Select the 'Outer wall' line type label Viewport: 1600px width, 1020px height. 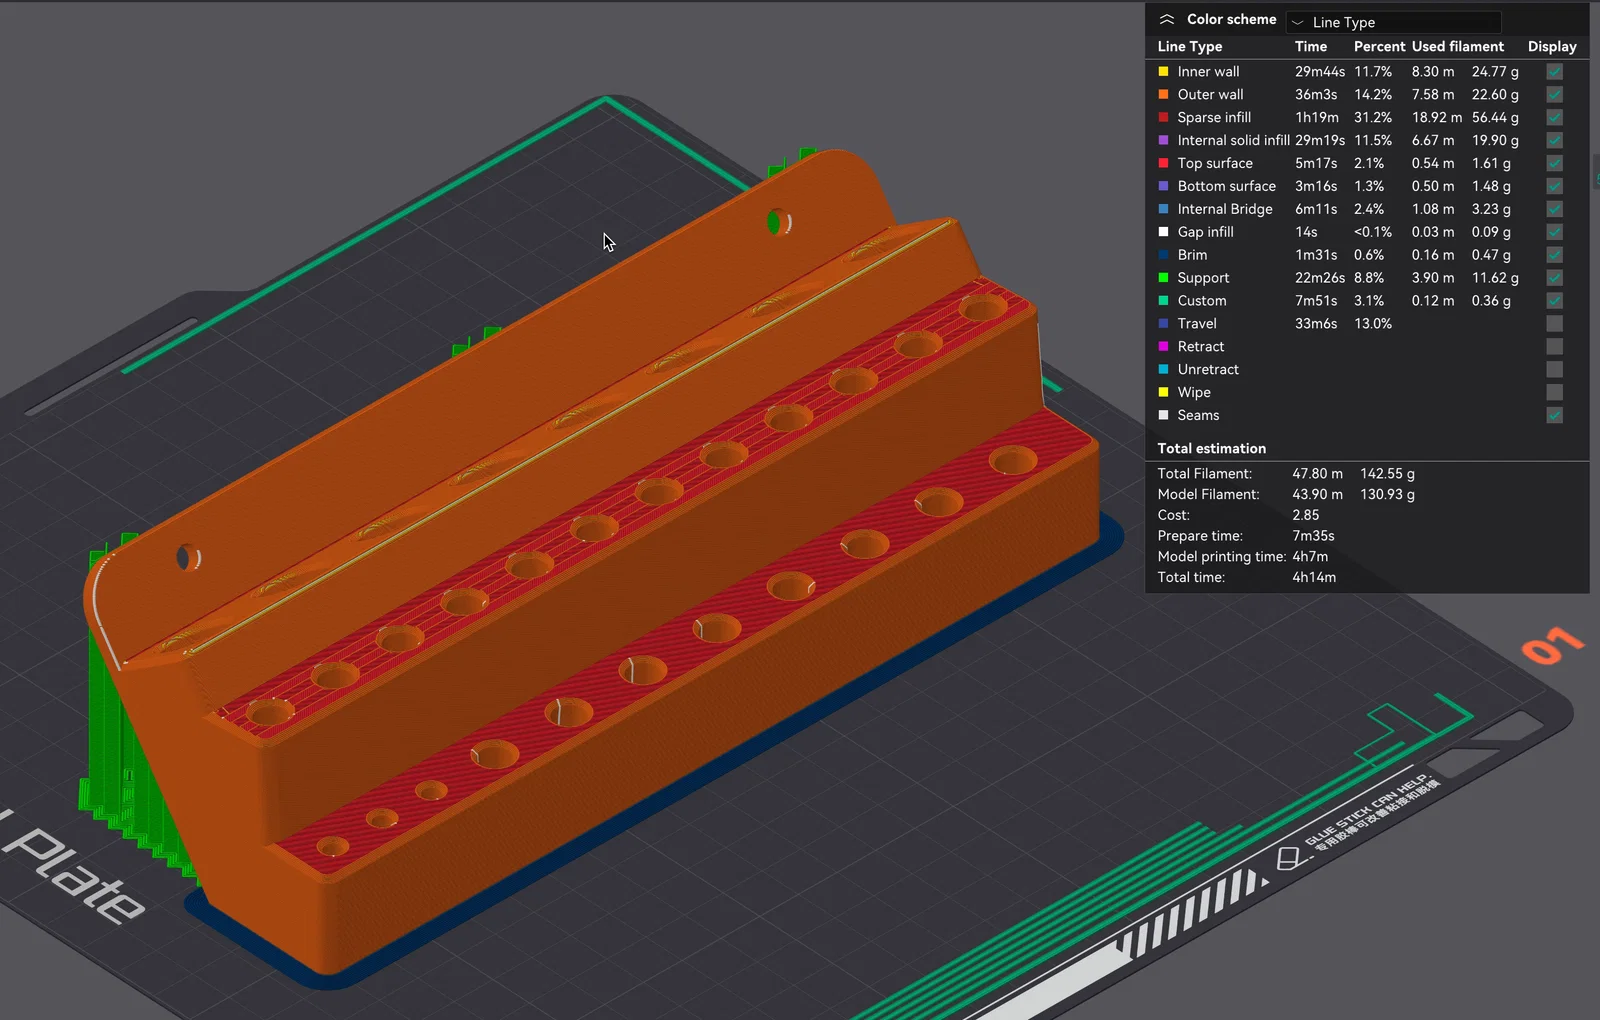point(1210,95)
